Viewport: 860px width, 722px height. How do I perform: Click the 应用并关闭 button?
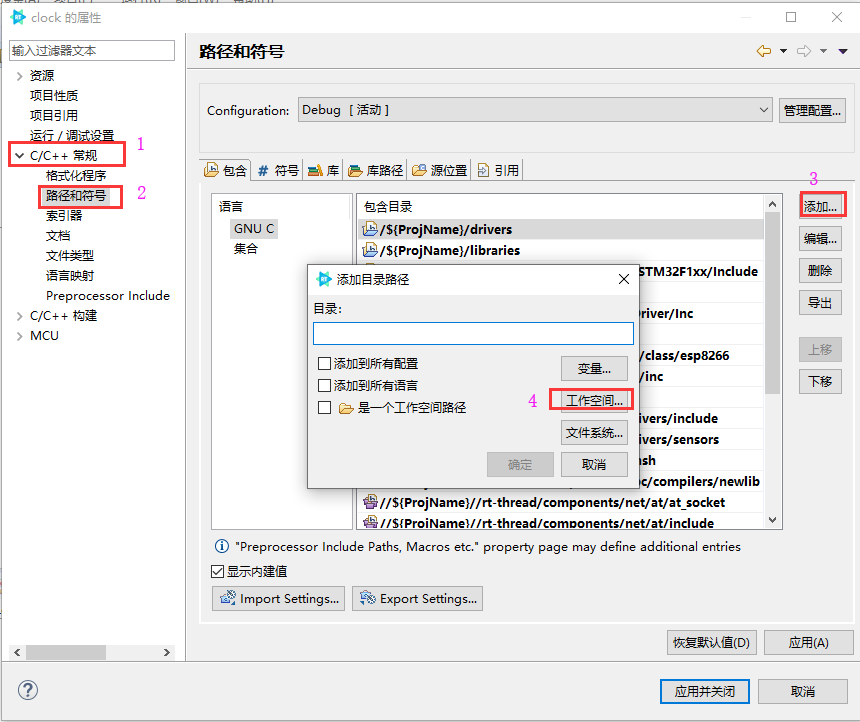tap(705, 691)
